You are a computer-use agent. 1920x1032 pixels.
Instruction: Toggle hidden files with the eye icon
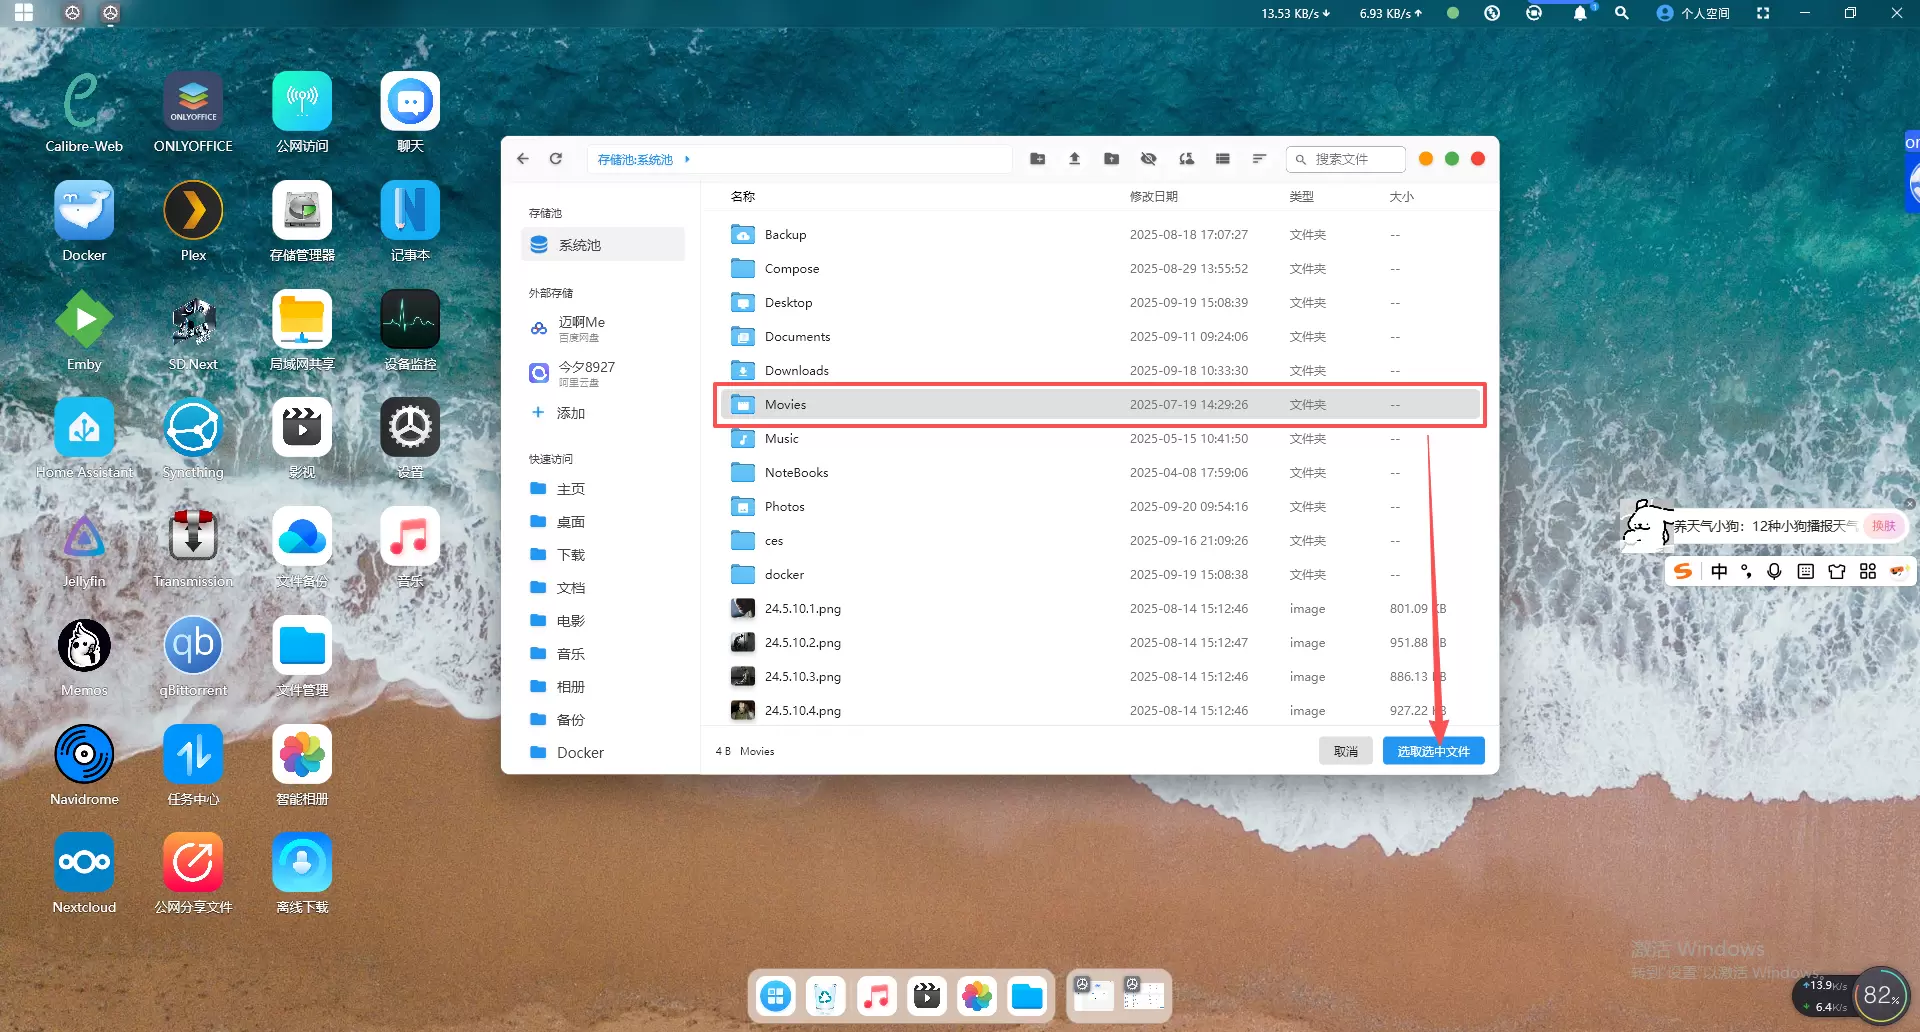1148,159
